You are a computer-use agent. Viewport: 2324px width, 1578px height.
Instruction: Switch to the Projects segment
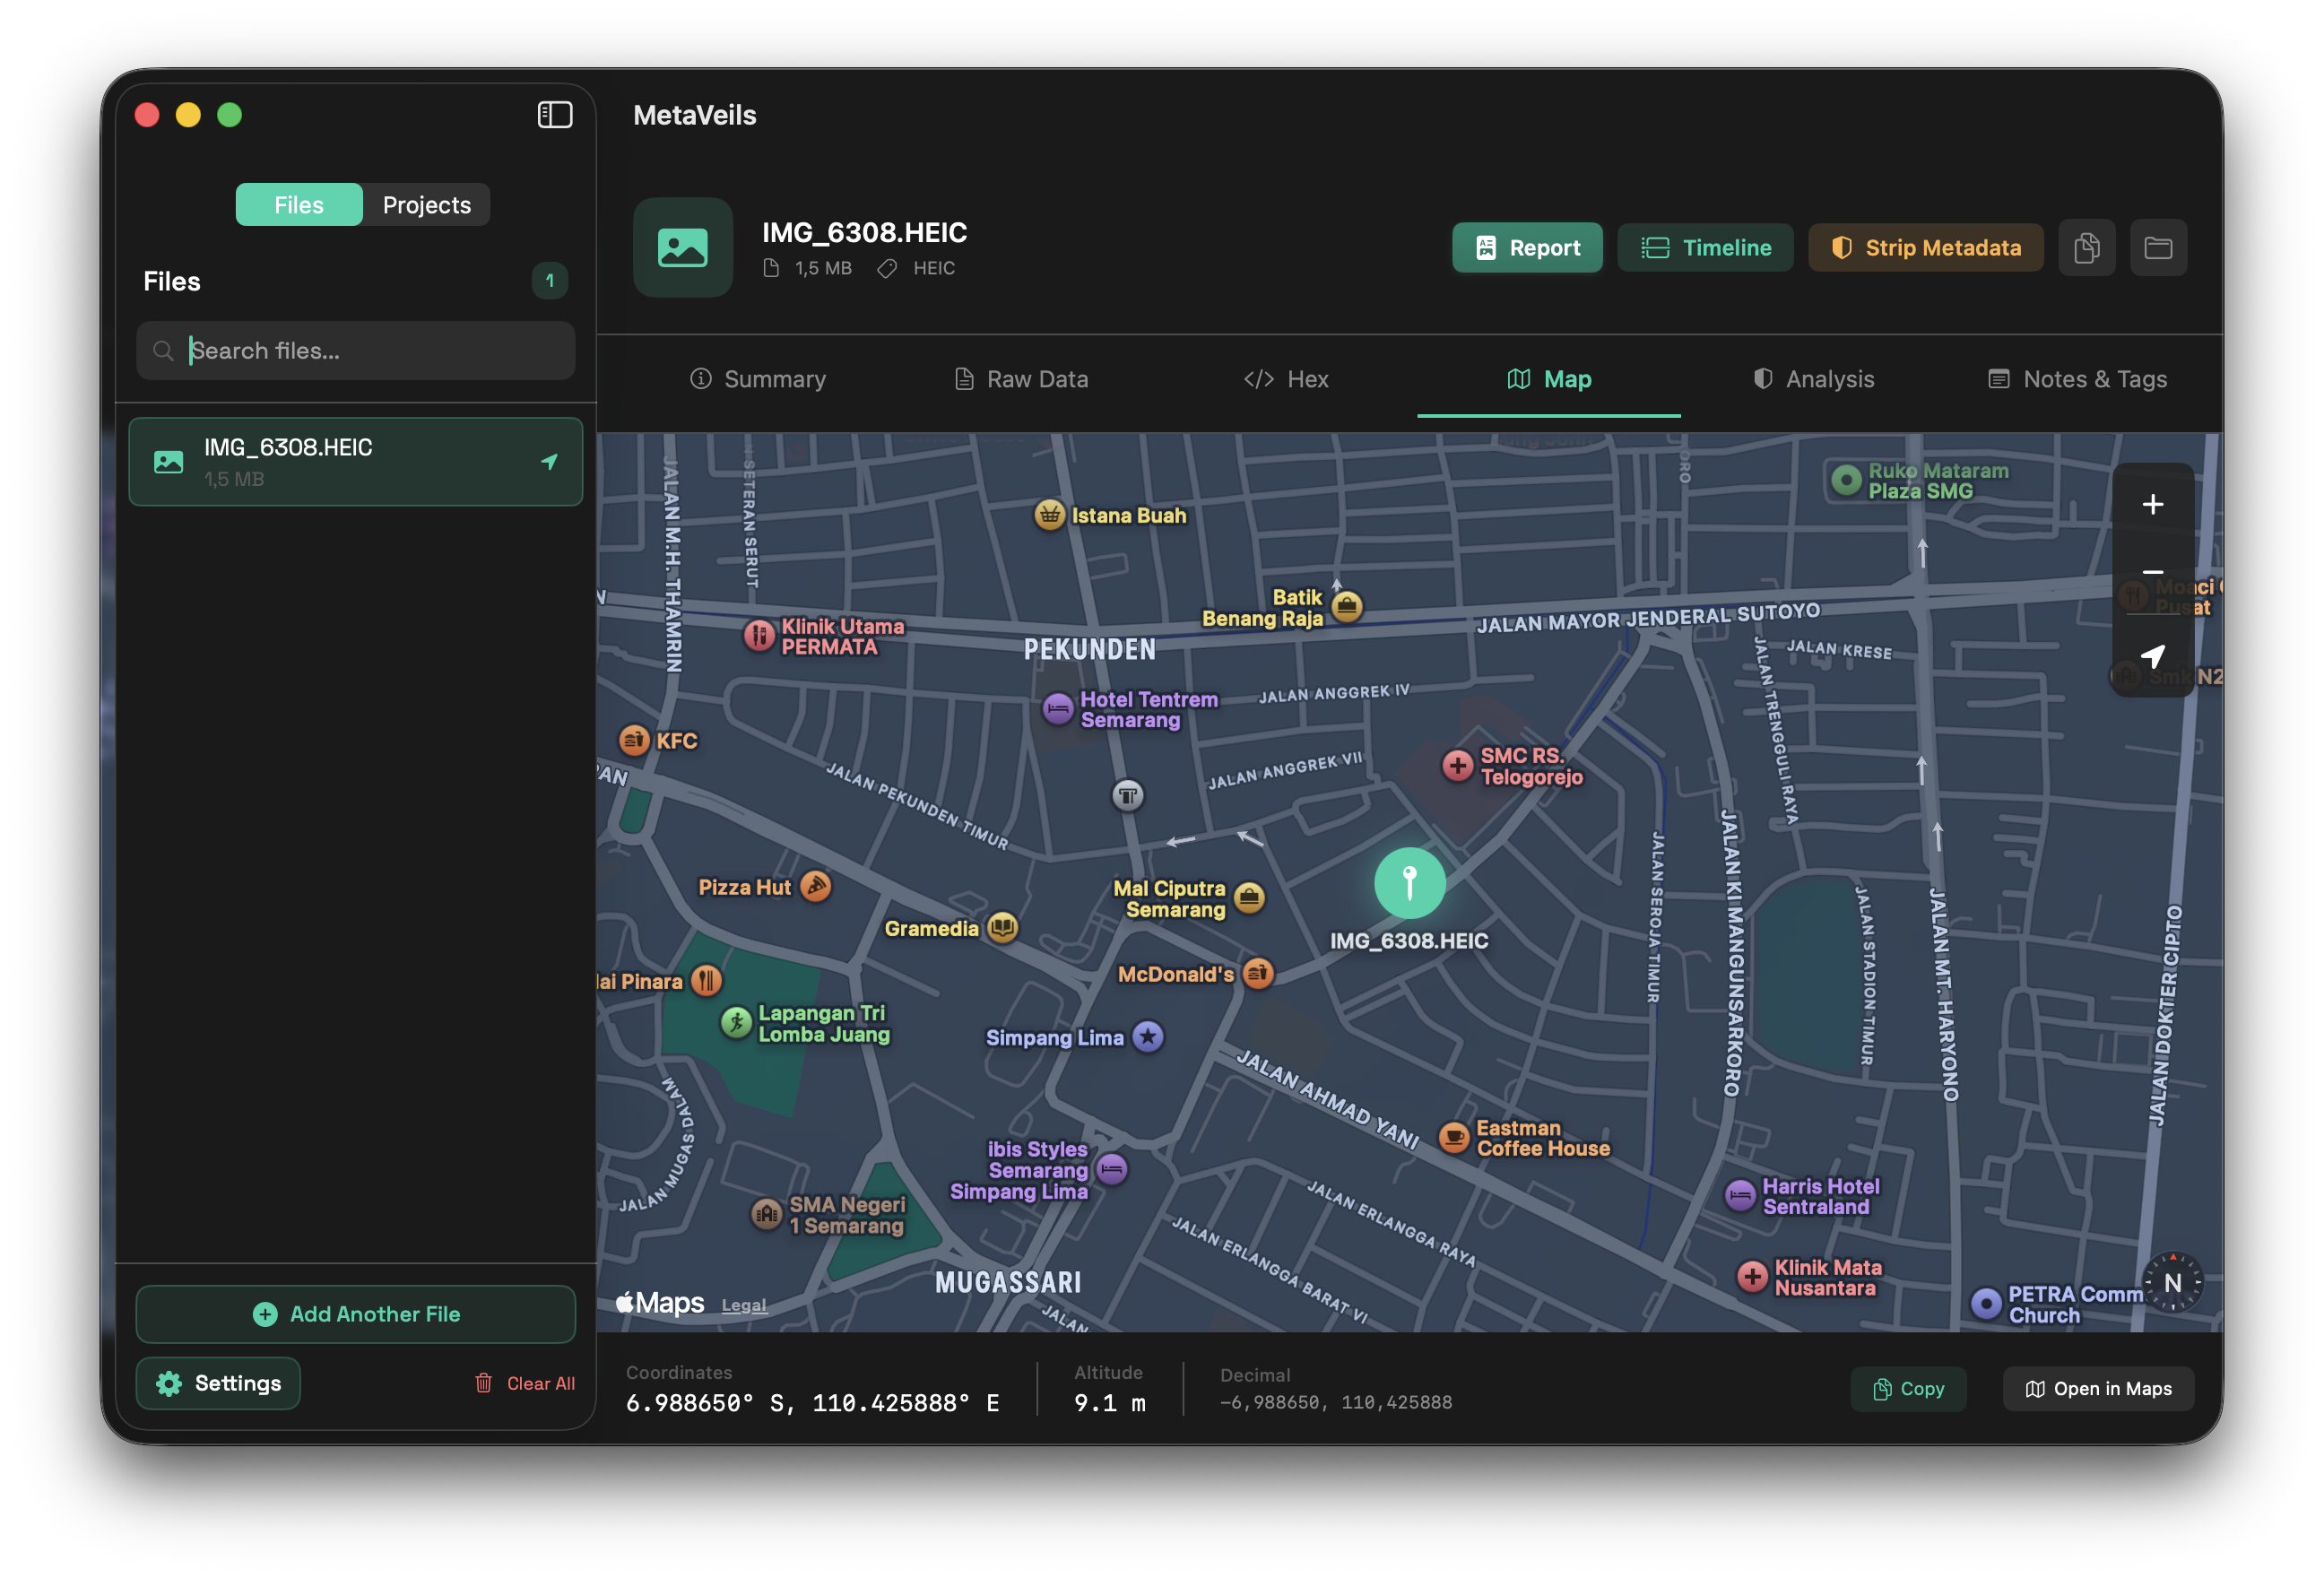(x=426, y=205)
